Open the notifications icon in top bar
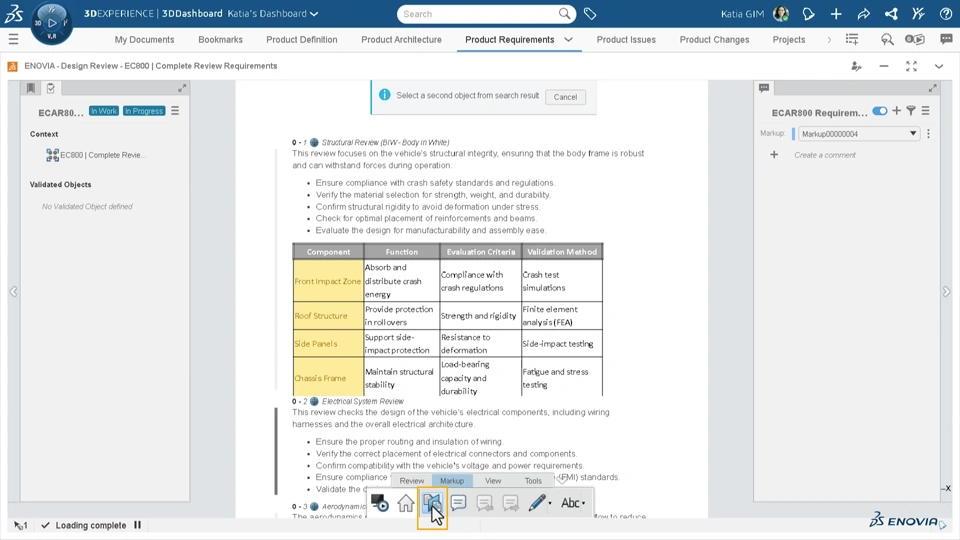 pyautogui.click(x=809, y=13)
